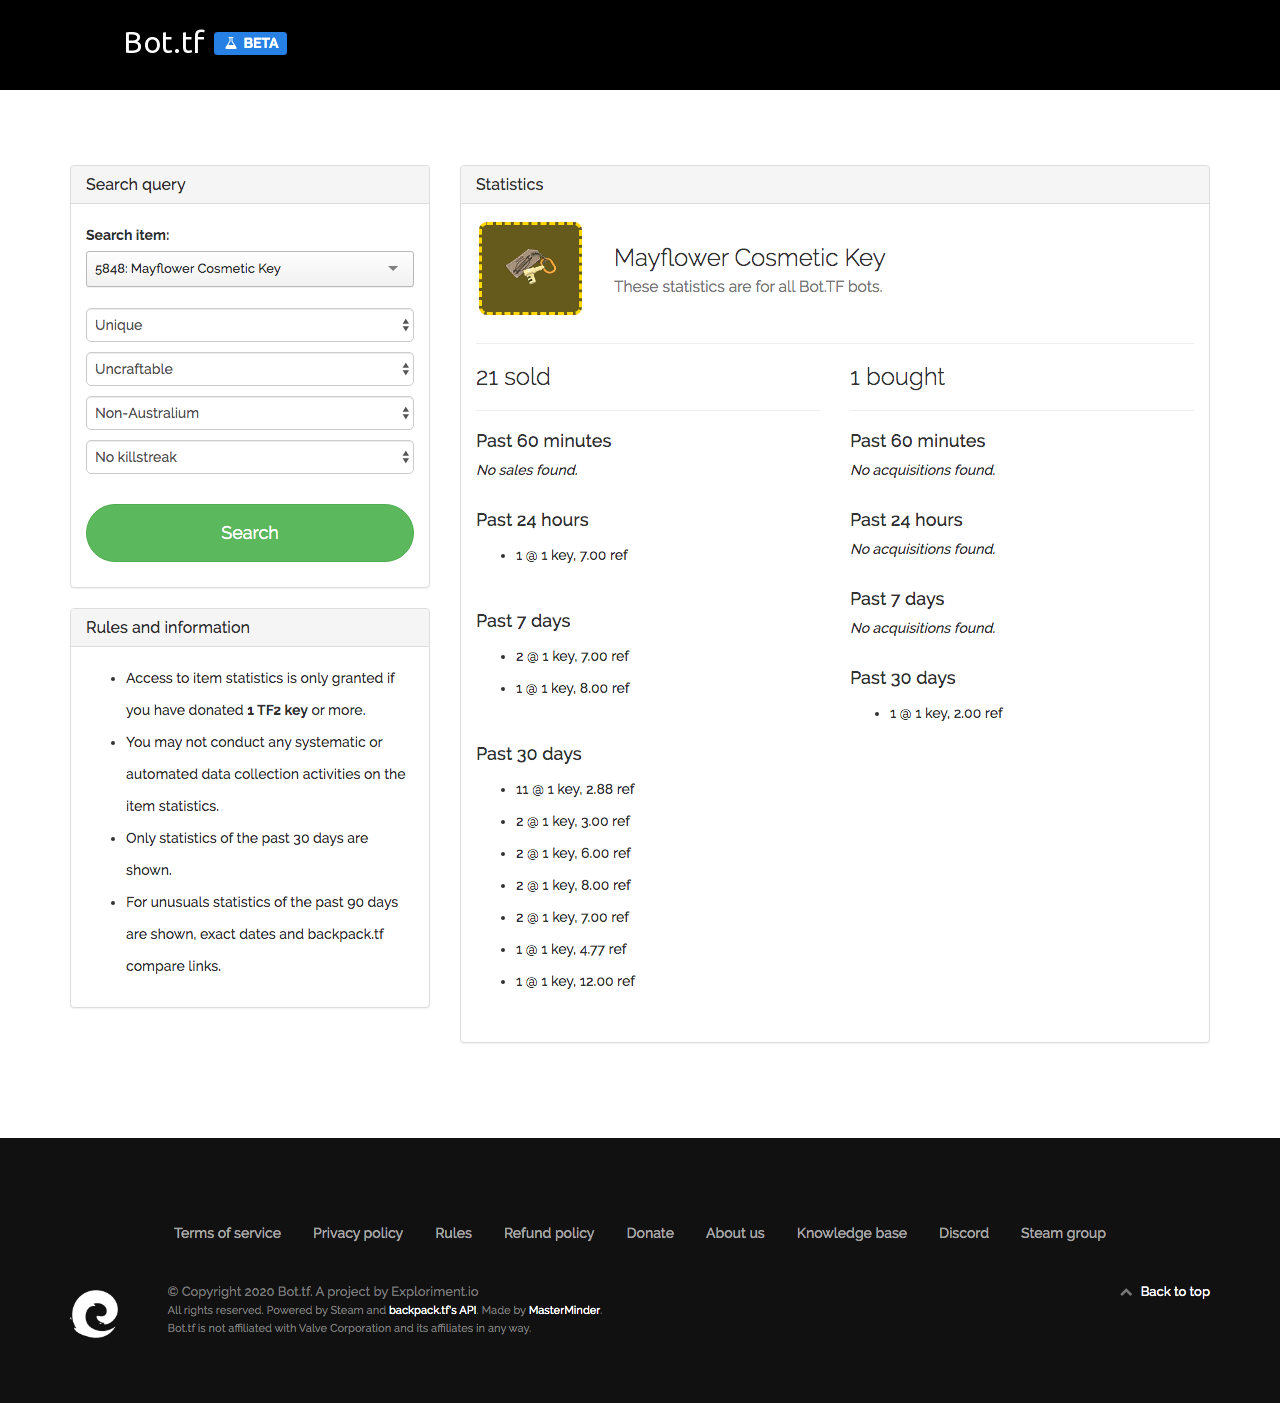Image resolution: width=1280 pixels, height=1403 pixels.
Task: Open the Non-Australium dropdown
Action: (x=250, y=413)
